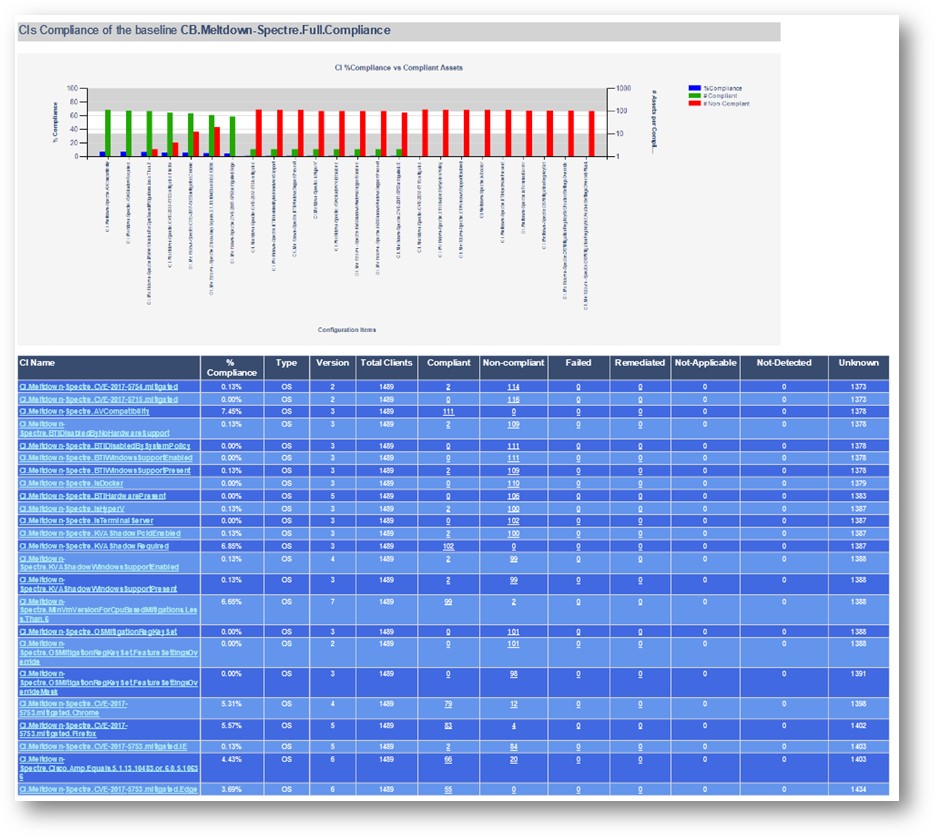Open the BTIDisabledByNoHardwareSupport CI link
The width and height of the screenshot is (935, 837).
(x=94, y=429)
